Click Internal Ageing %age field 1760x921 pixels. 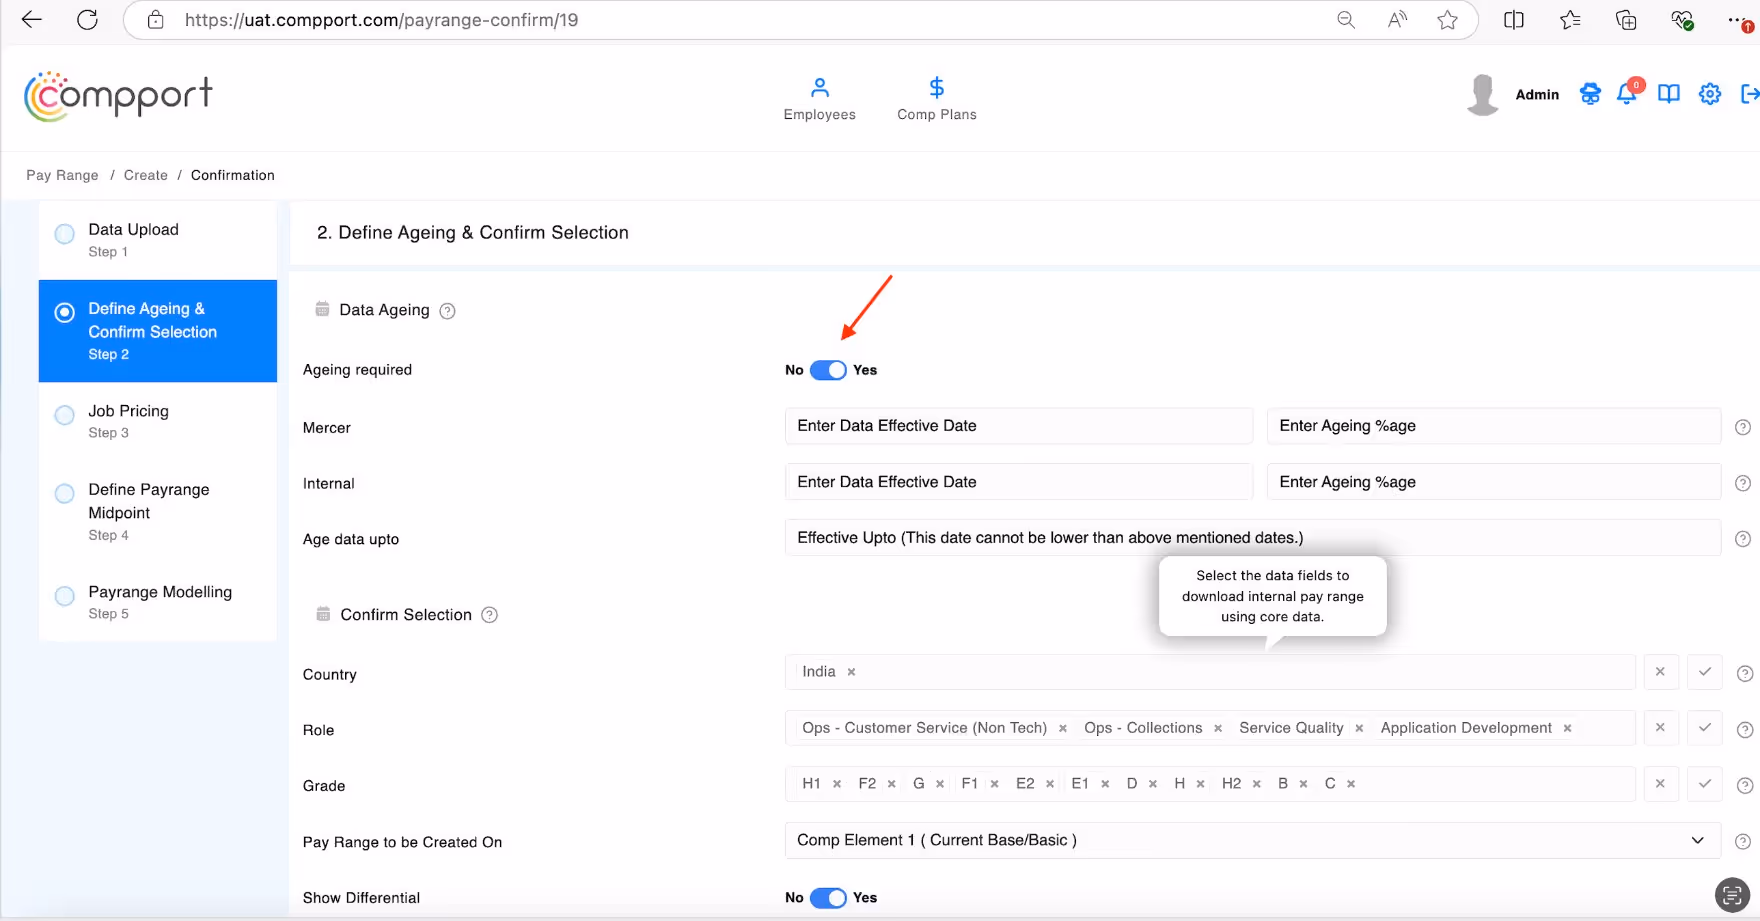point(1493,482)
